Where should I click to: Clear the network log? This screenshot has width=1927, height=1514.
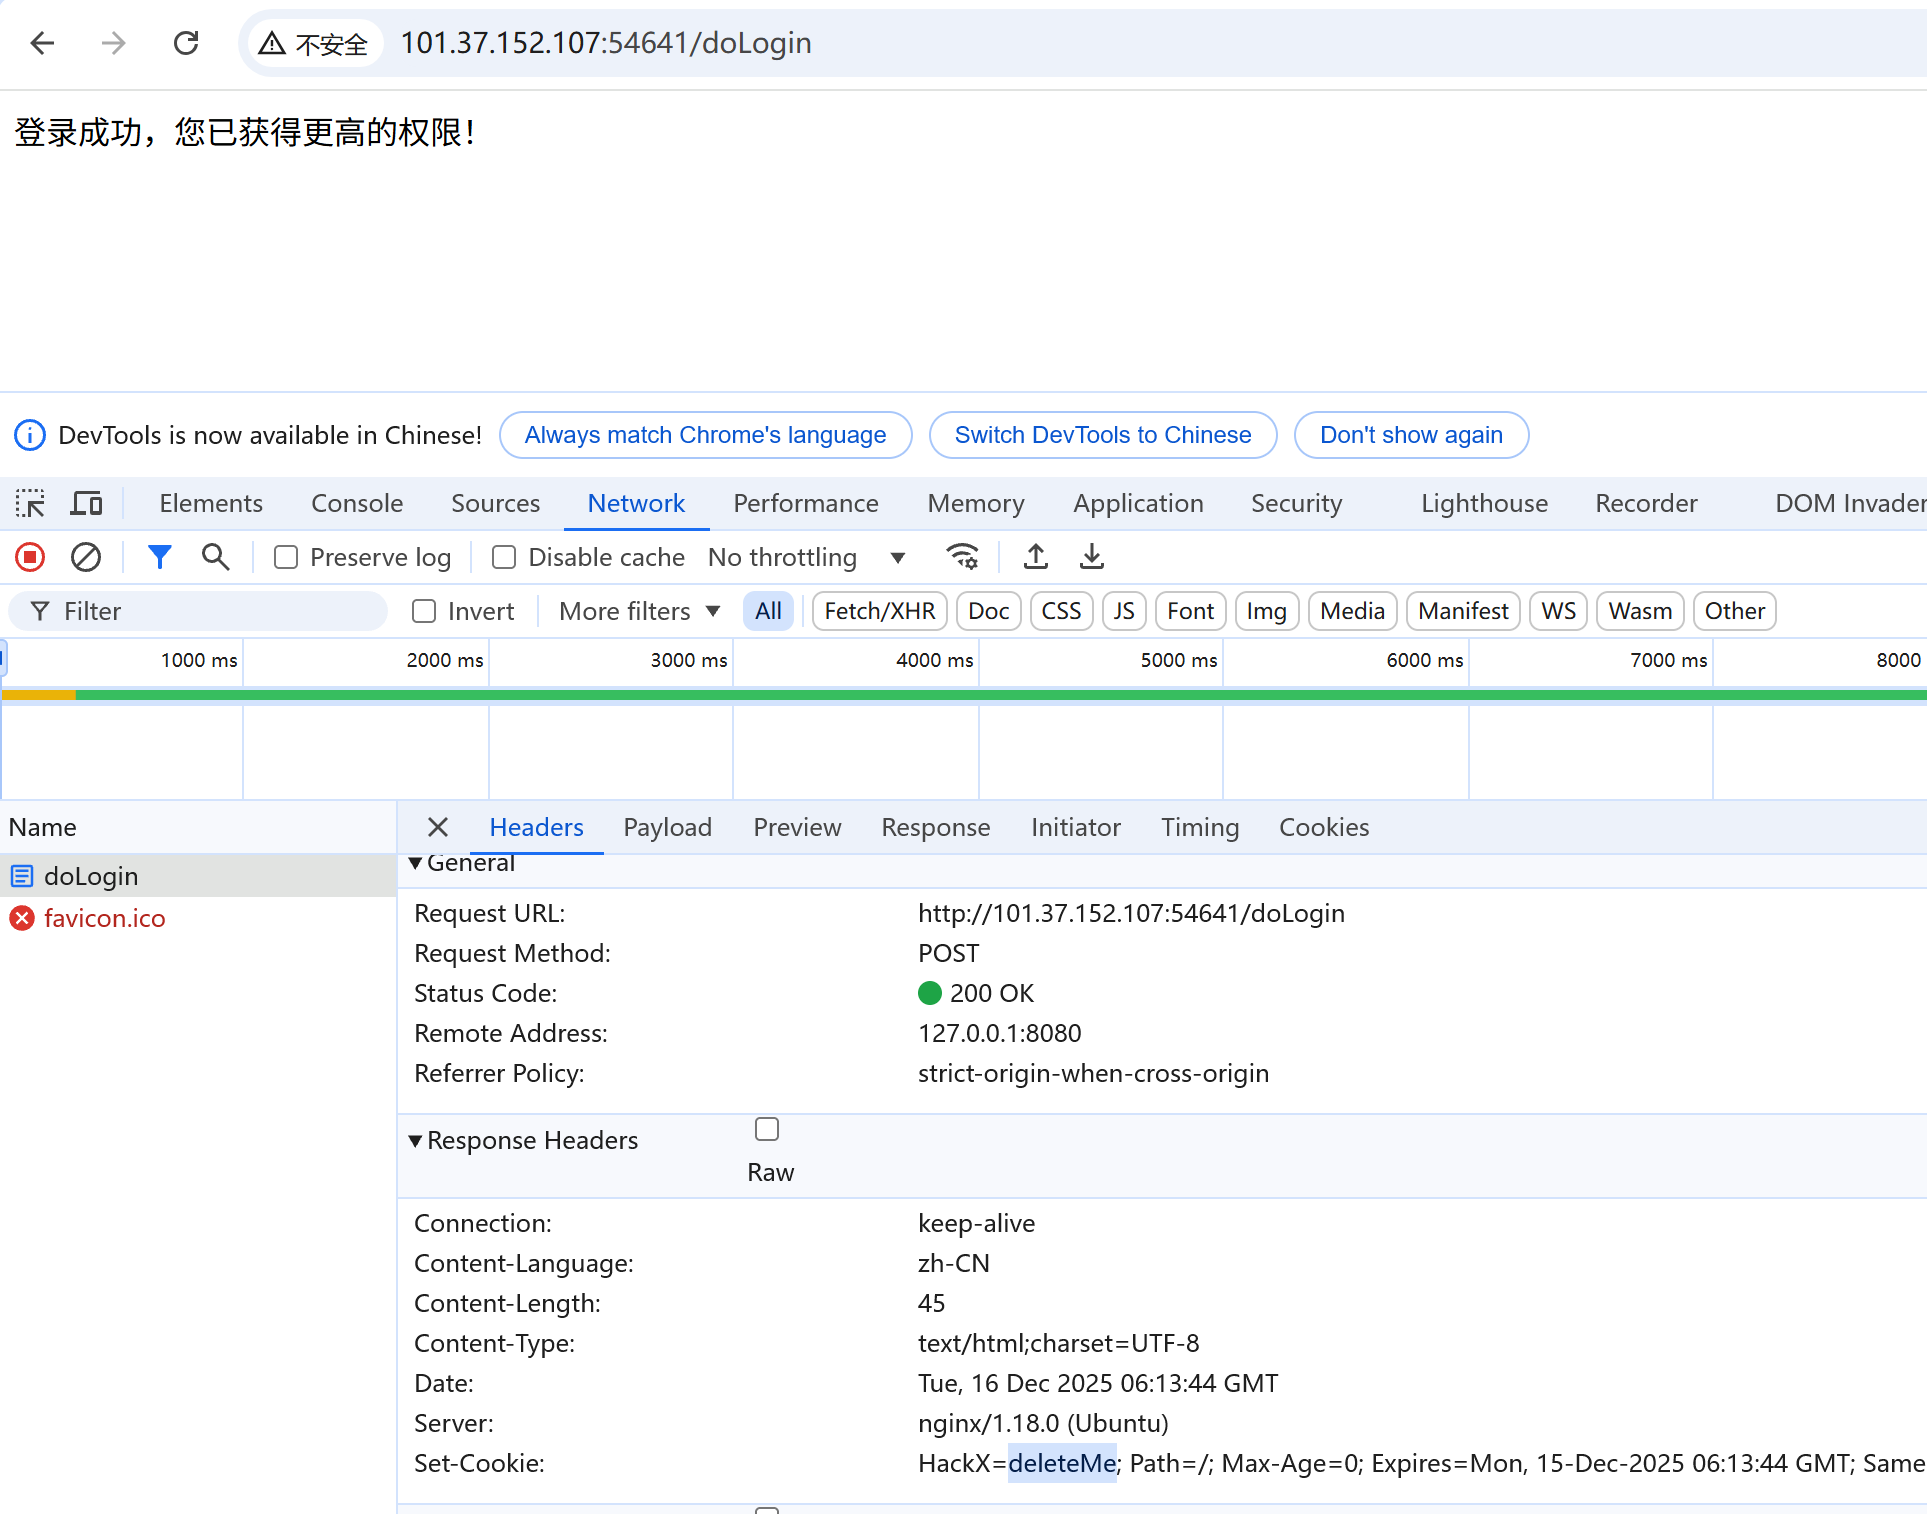(x=86, y=557)
